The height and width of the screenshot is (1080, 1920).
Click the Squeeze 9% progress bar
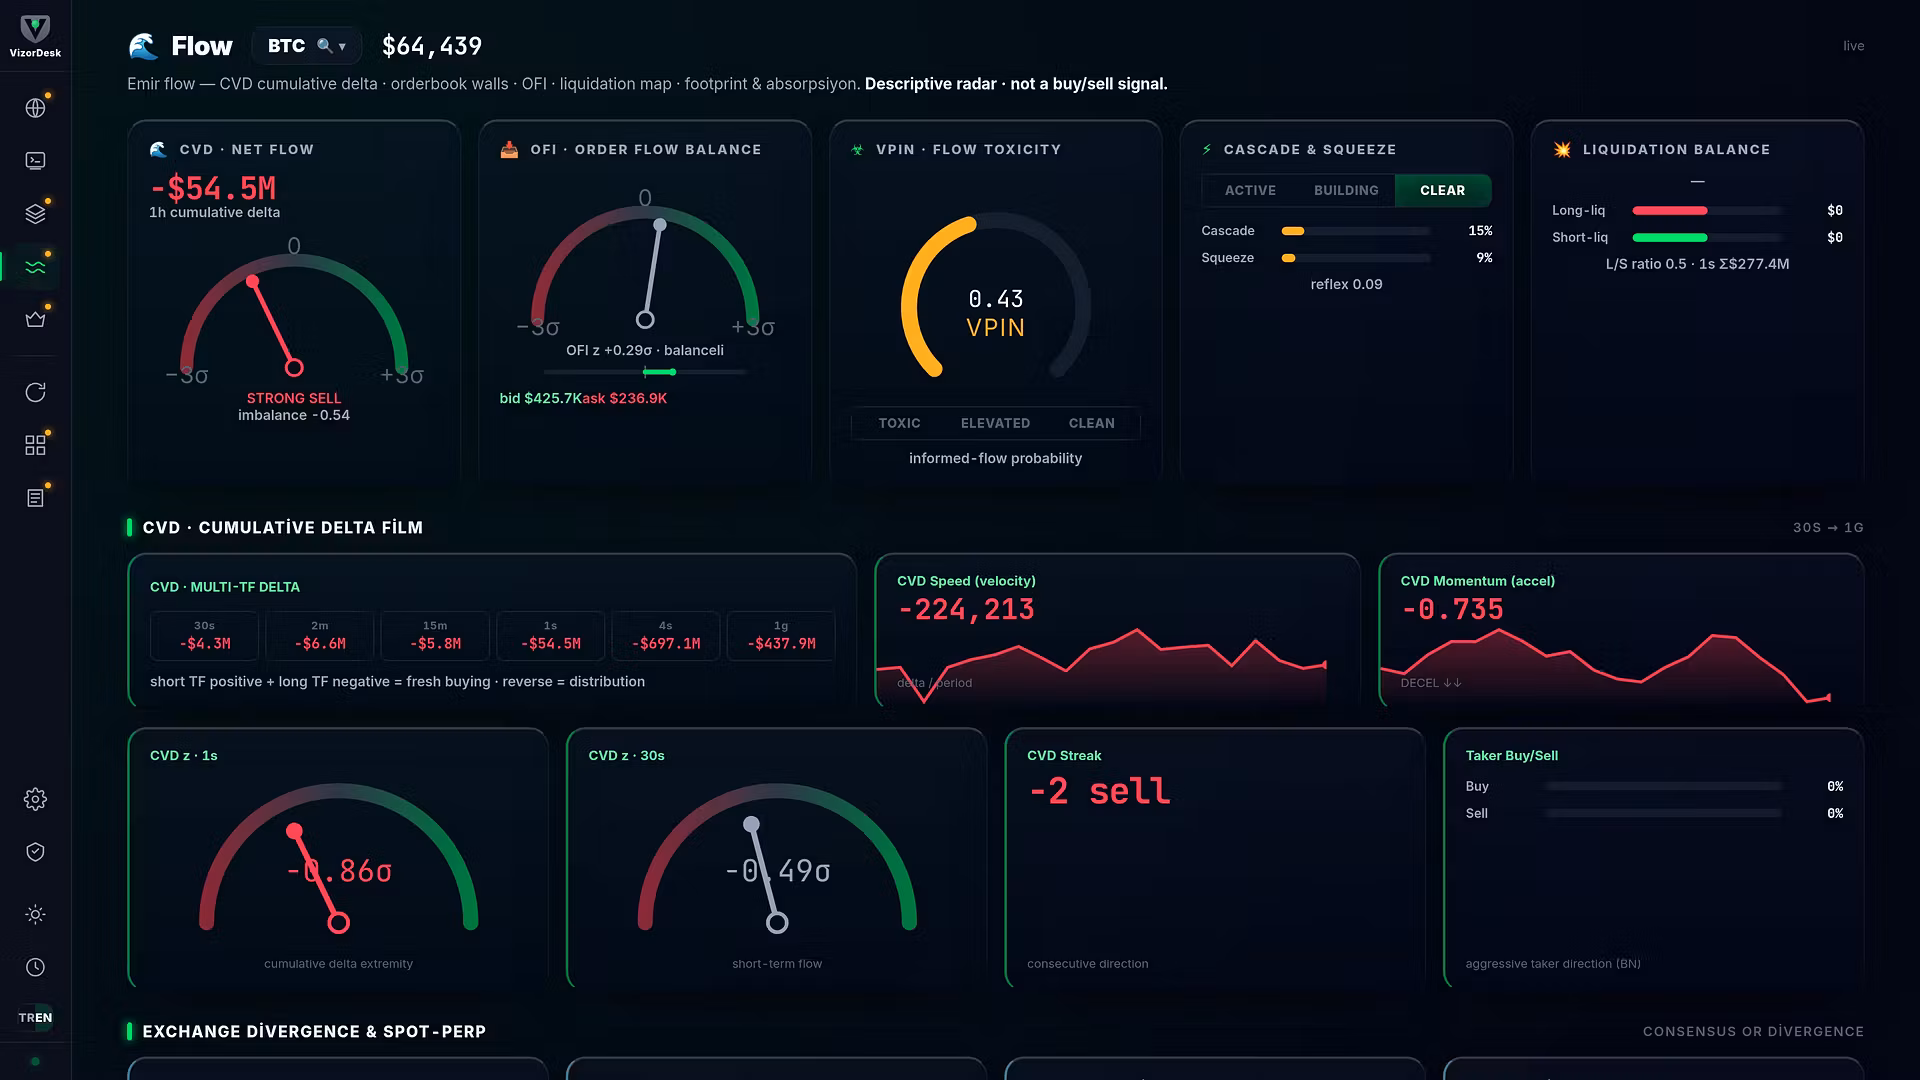click(1356, 258)
